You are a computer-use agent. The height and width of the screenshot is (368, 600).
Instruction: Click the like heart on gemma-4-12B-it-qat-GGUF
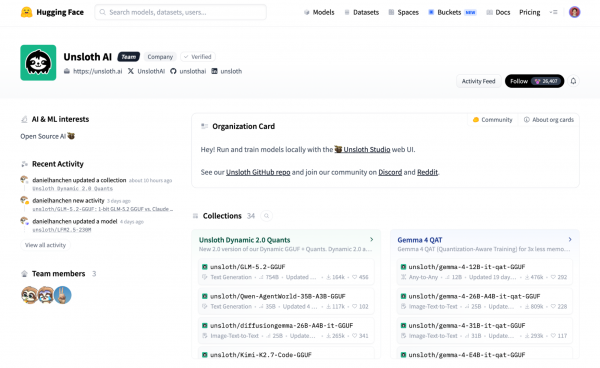pyautogui.click(x=553, y=277)
